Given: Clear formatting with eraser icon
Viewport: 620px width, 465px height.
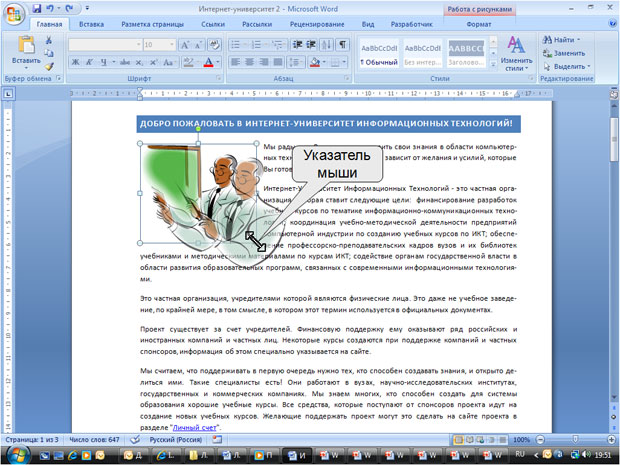Looking at the screenshot, I should point(215,45).
